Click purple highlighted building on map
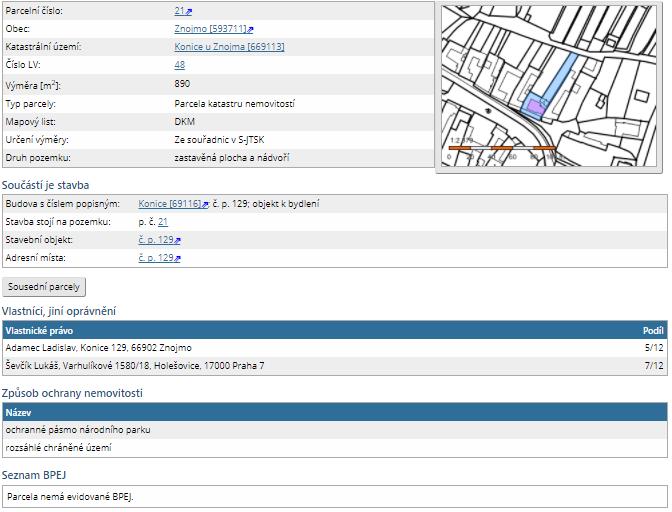Screen dimensions: 672x512 536,107
